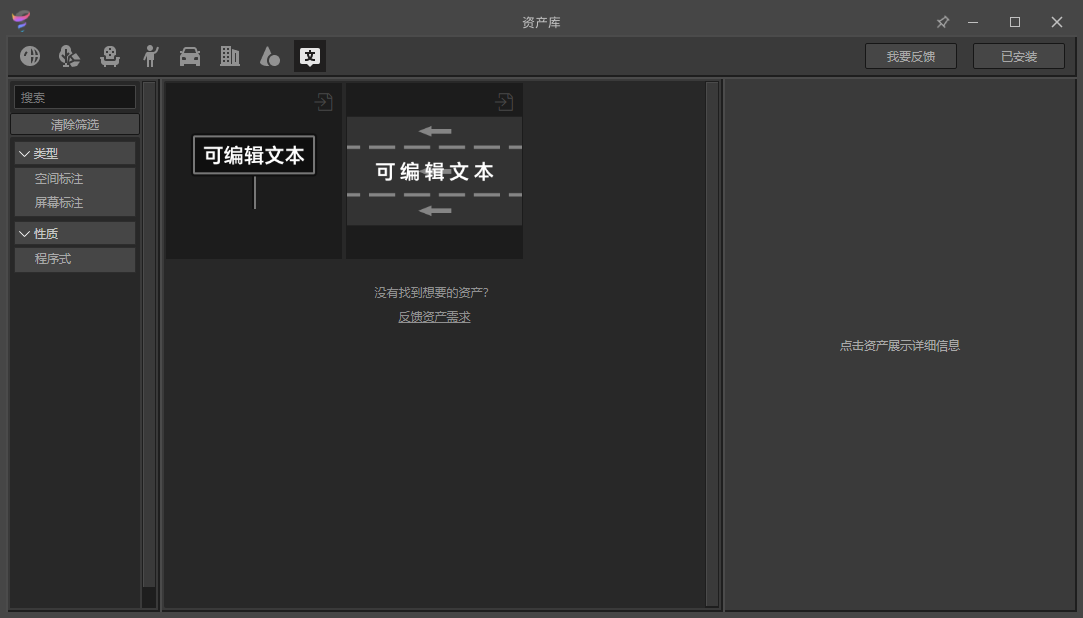1083x618 pixels.
Task: Pin the asset library window
Action: tap(942, 22)
